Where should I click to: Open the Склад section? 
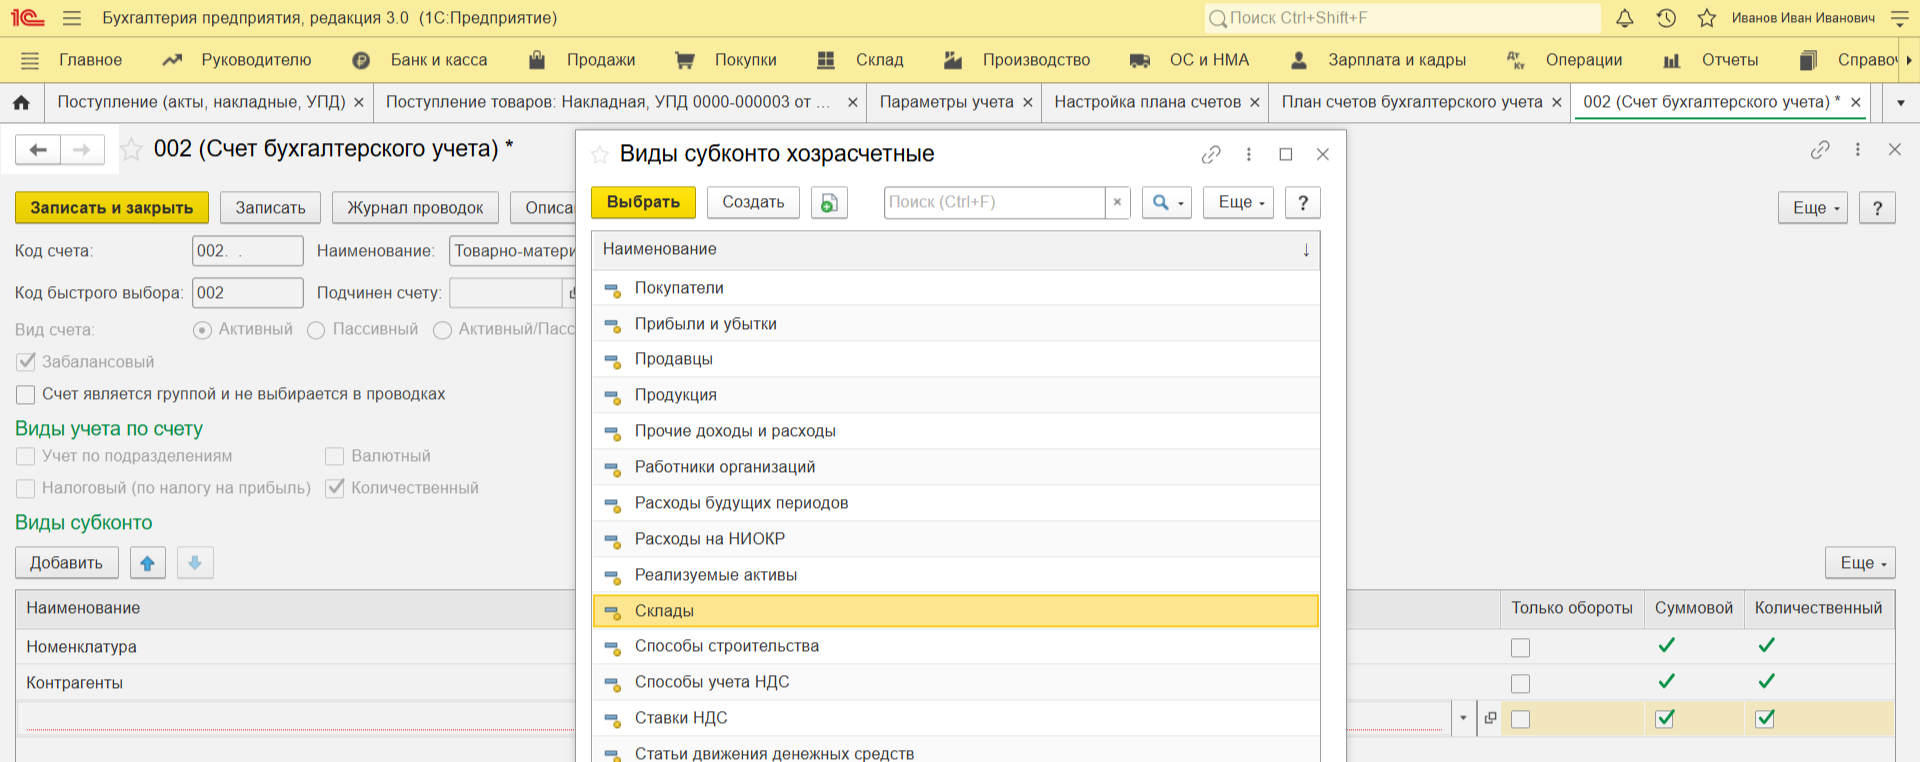coord(860,60)
